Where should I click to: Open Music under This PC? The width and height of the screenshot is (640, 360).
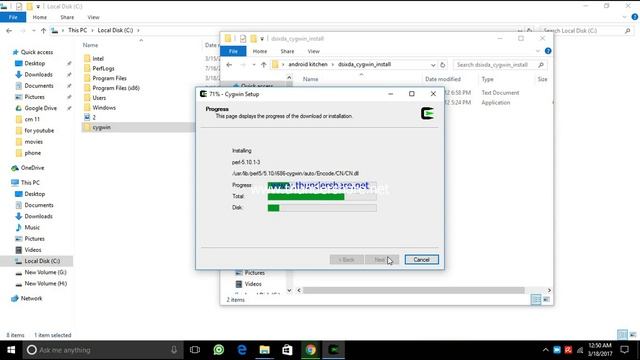32,227
